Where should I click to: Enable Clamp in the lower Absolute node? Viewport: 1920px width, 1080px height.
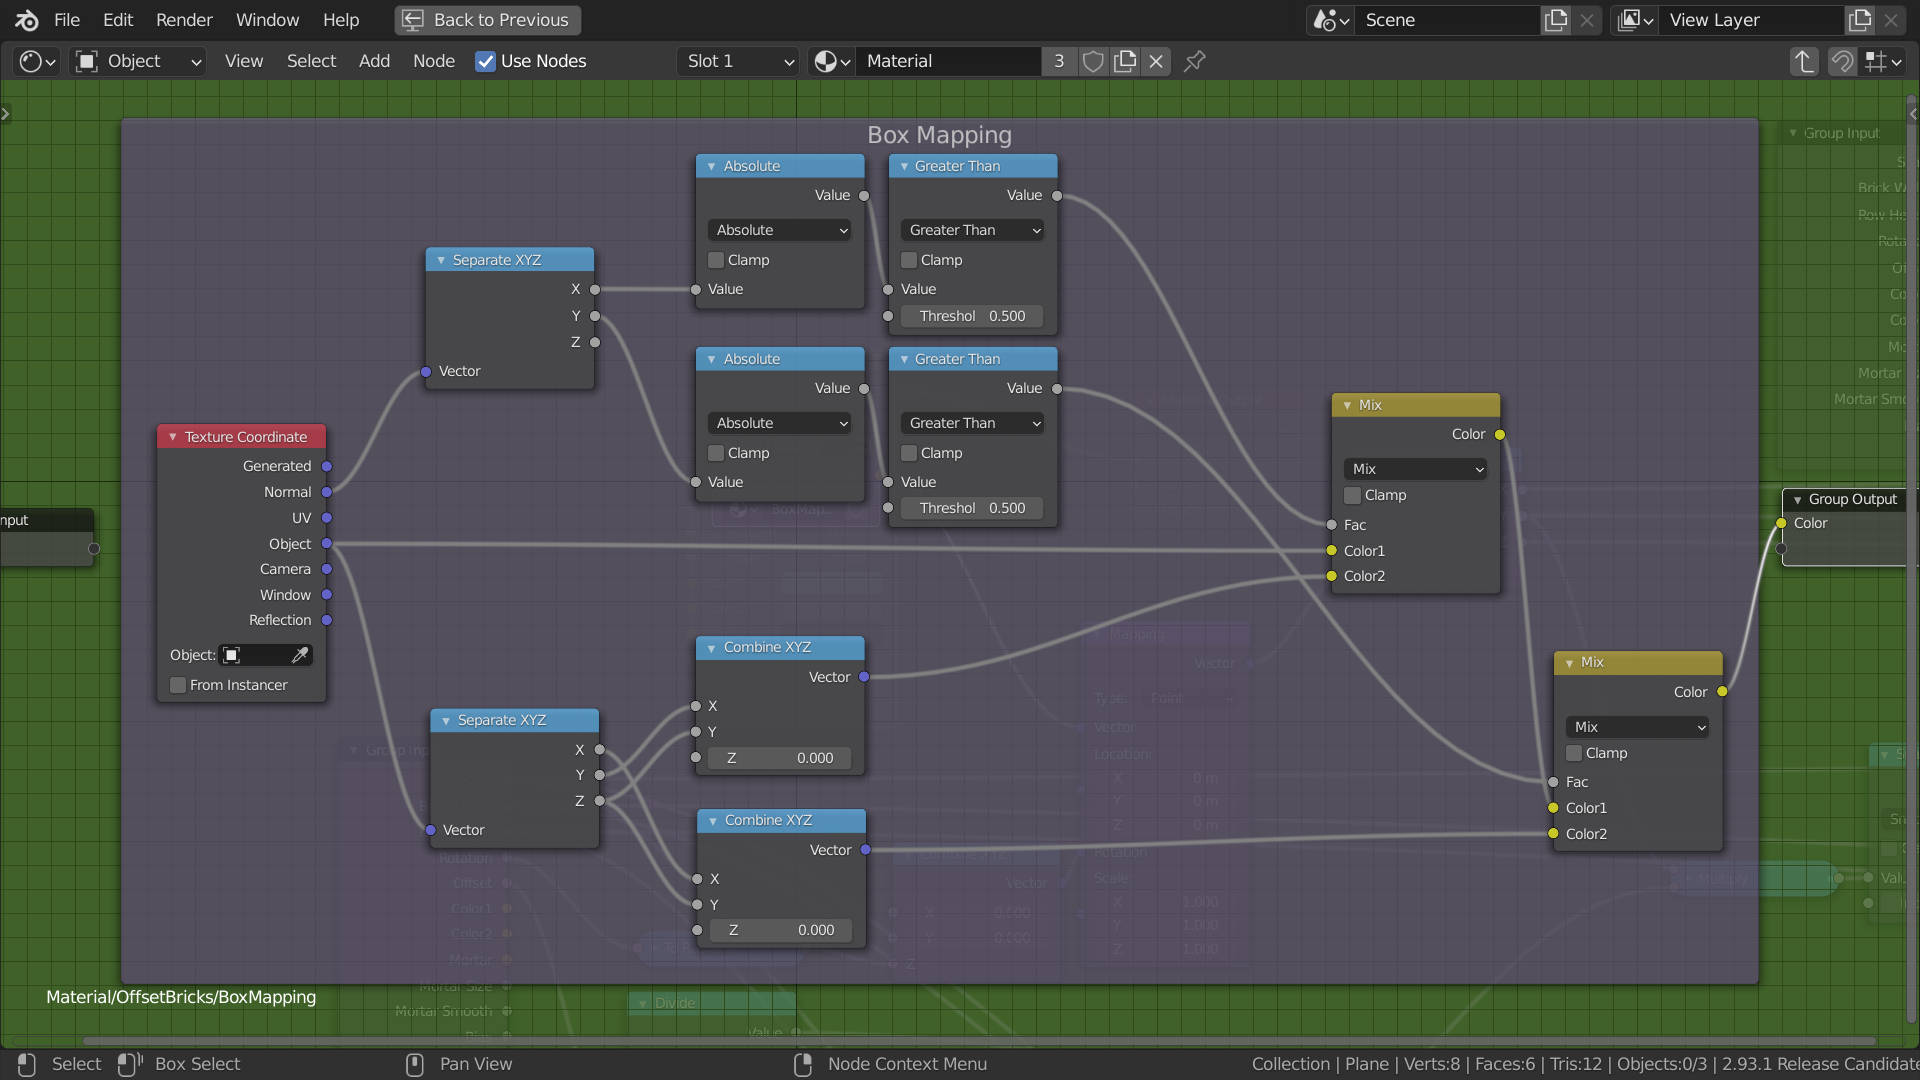pyautogui.click(x=716, y=453)
